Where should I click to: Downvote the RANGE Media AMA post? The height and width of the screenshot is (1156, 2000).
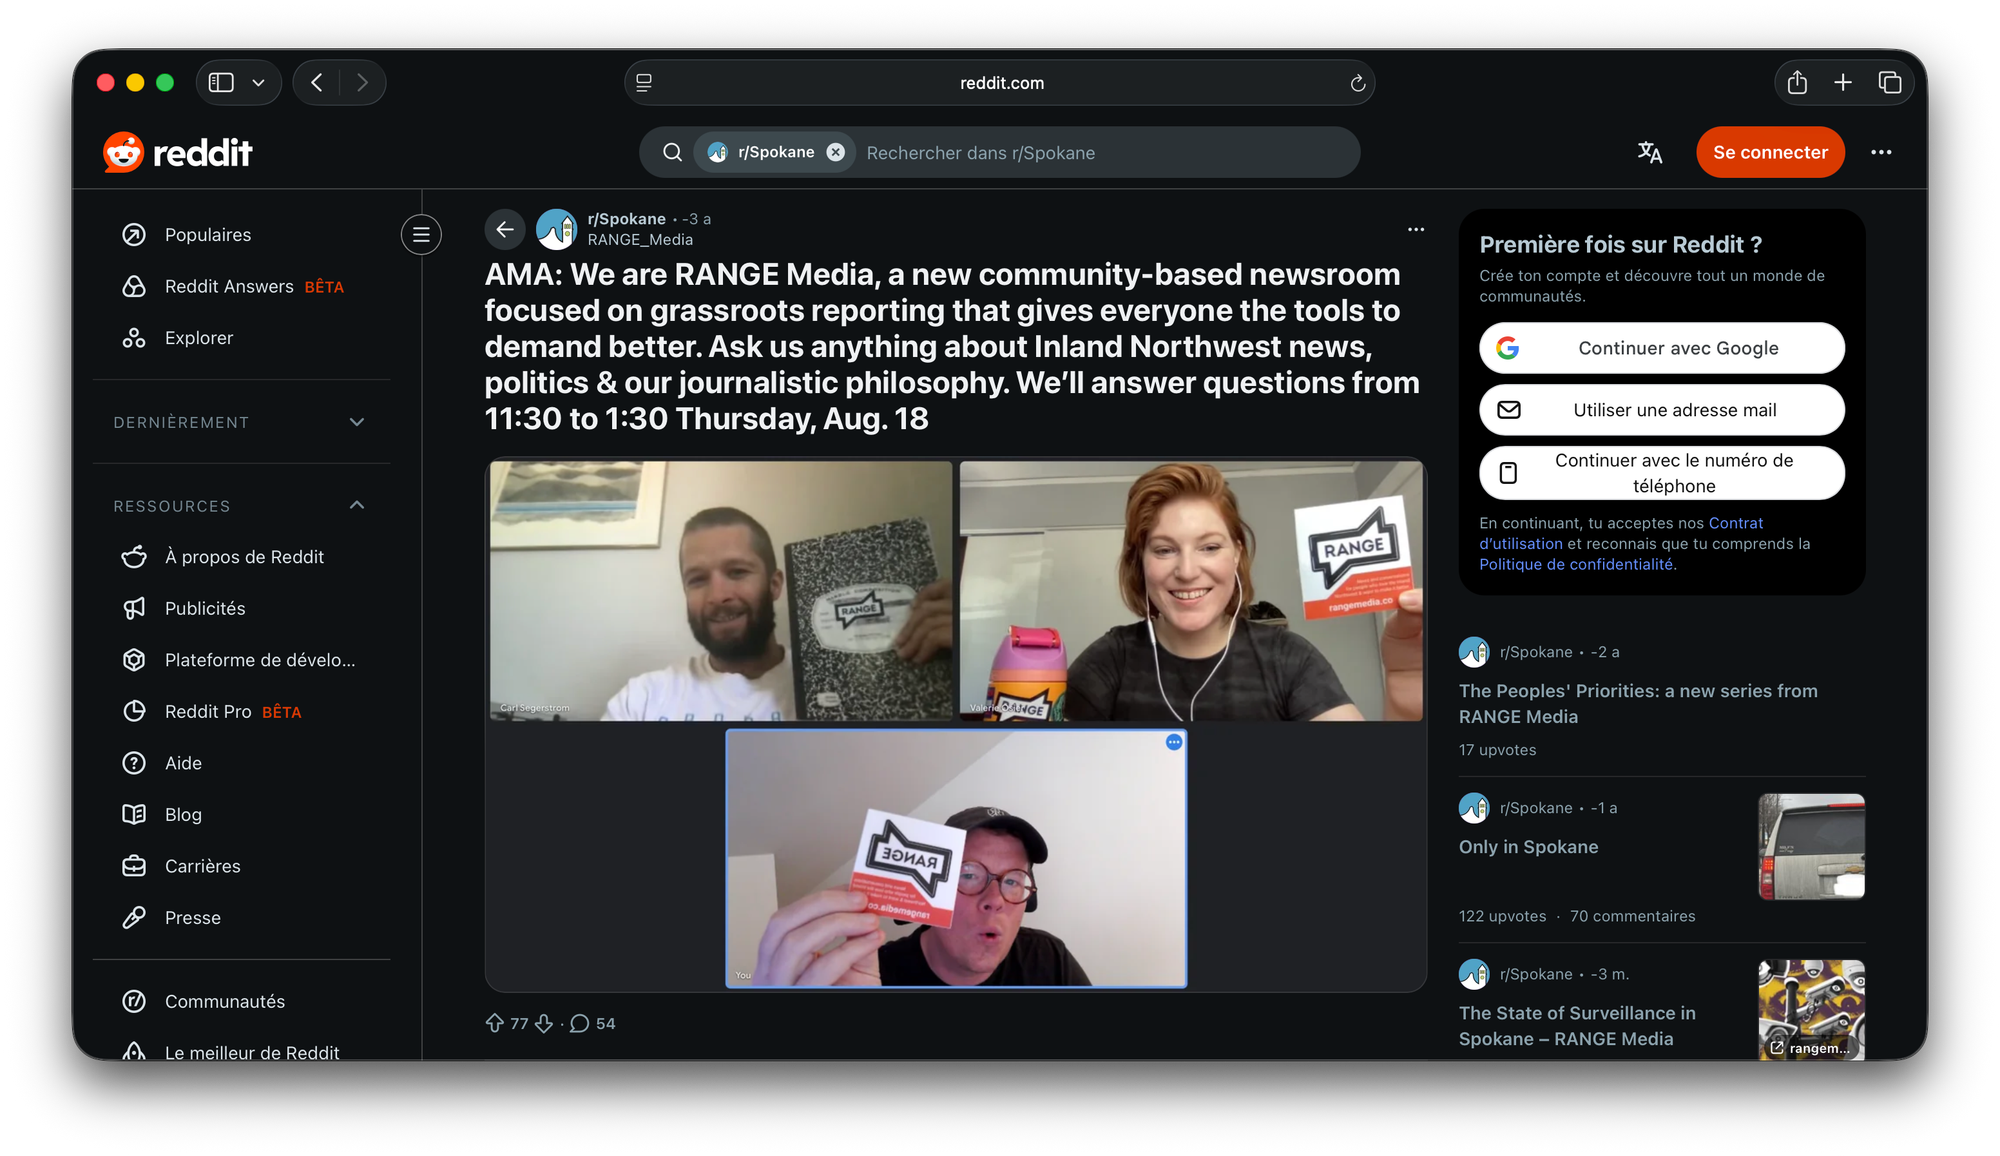[x=544, y=1023]
